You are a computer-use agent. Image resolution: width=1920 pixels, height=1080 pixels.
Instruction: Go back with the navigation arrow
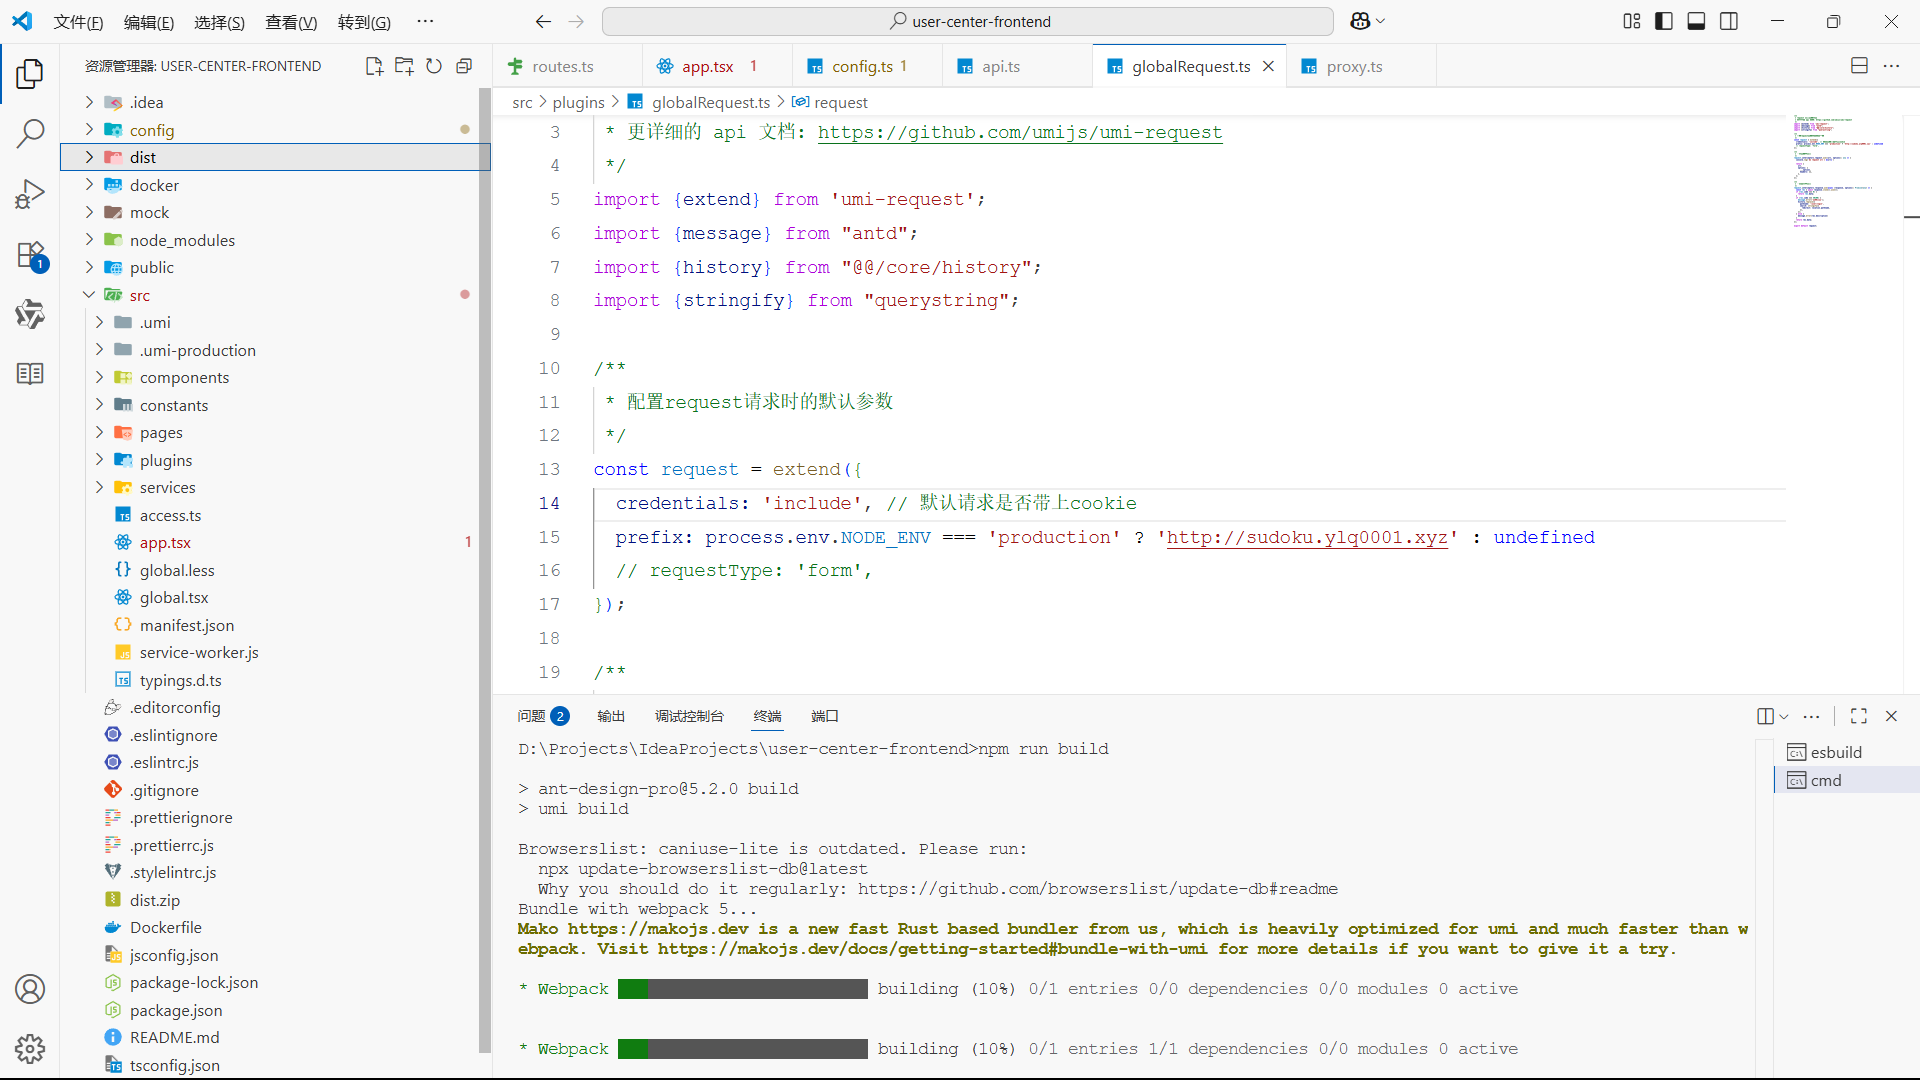(543, 21)
